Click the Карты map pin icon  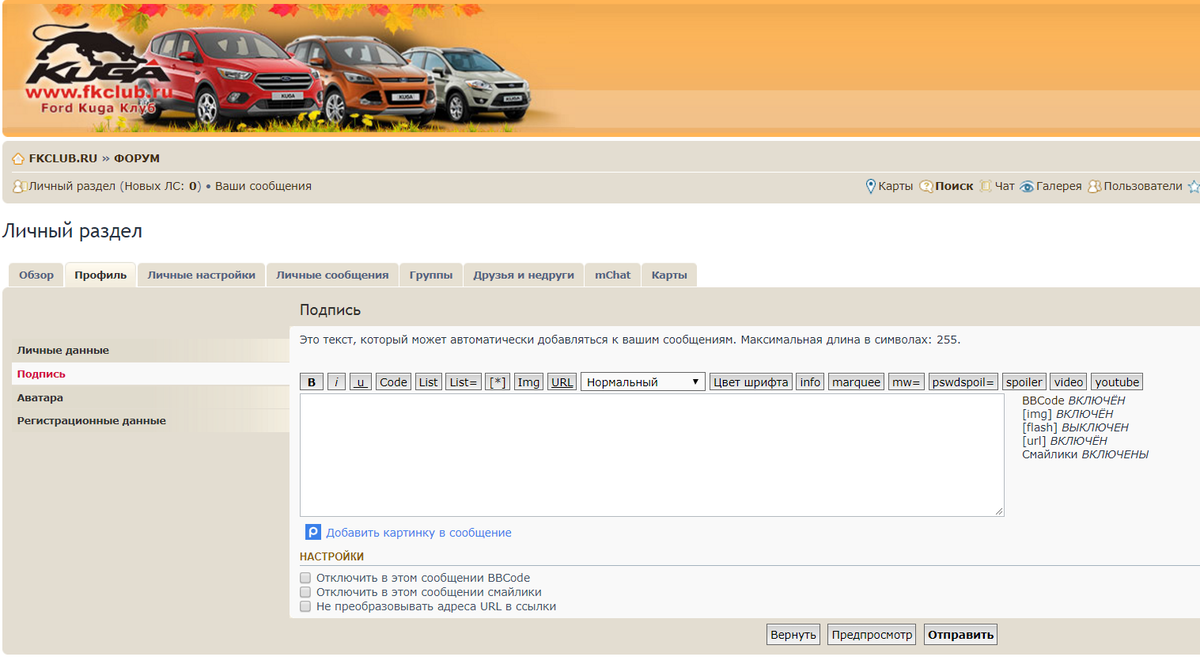coord(870,186)
